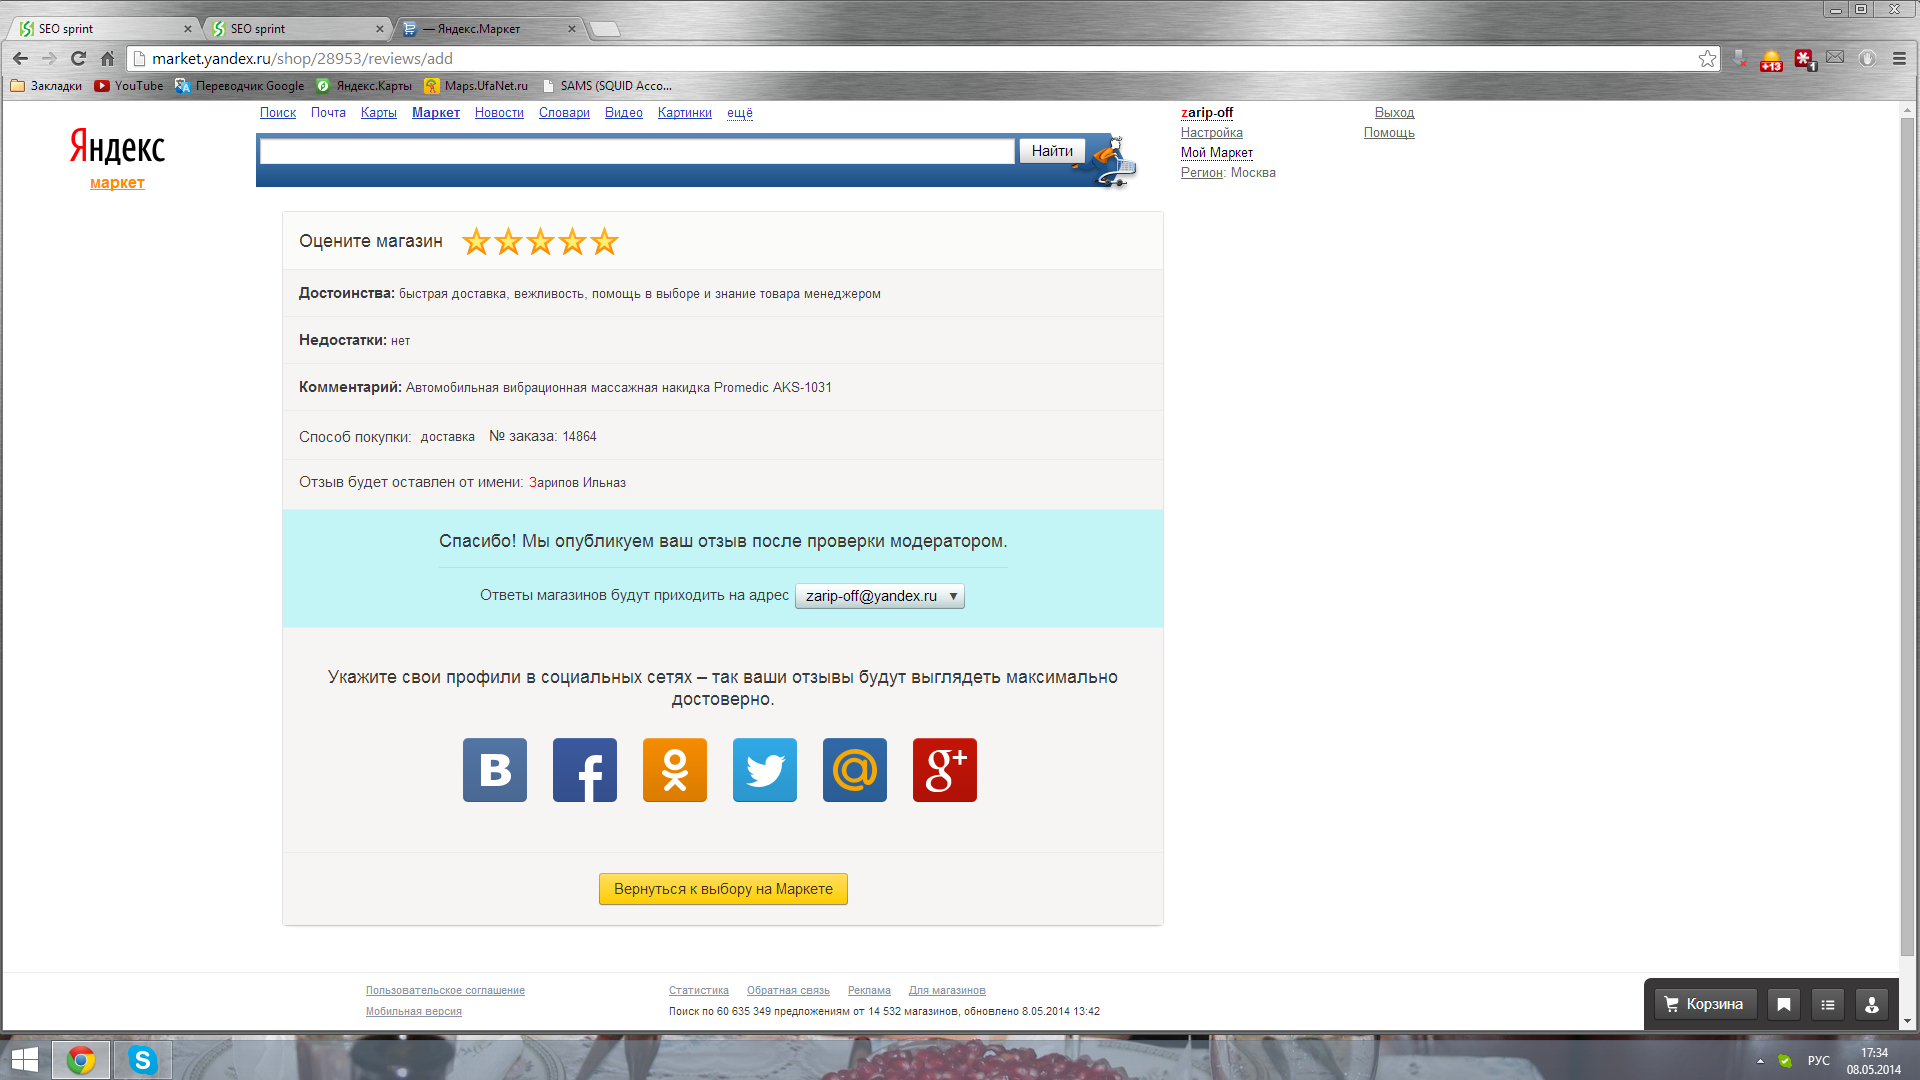This screenshot has width=1920, height=1080.
Task: Open the ещё services dropdown link
Action: (x=739, y=113)
